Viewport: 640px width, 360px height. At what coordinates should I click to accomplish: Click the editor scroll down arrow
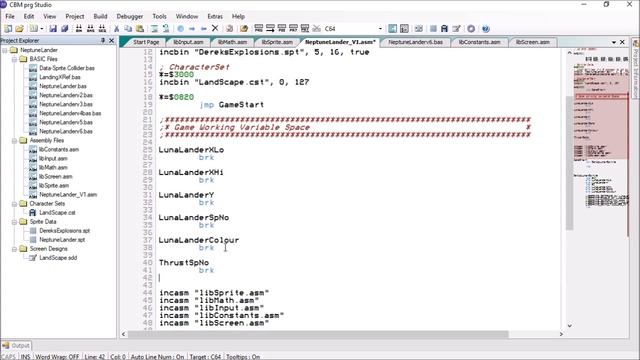[x=569, y=326]
